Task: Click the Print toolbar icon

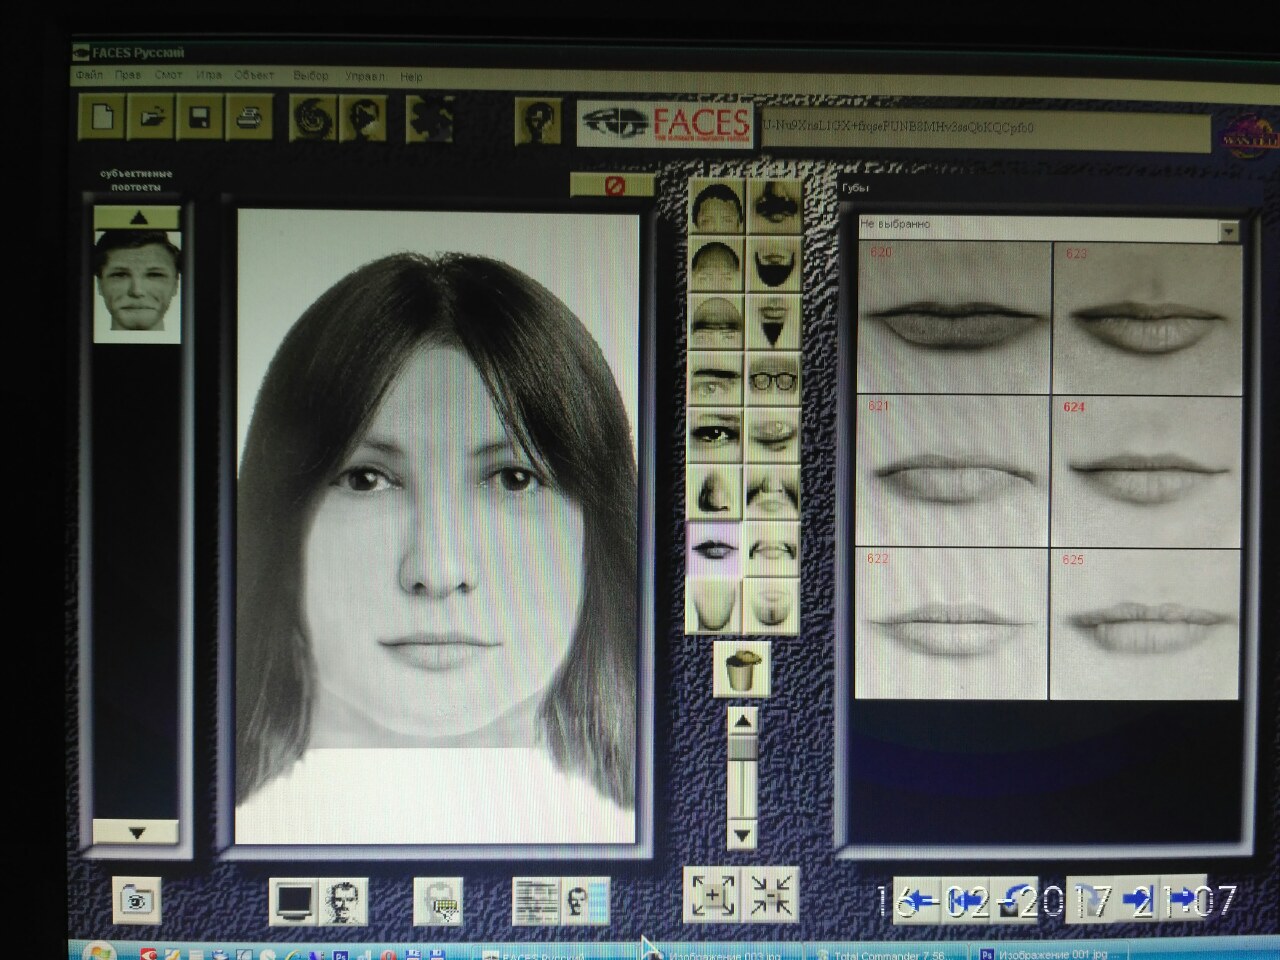Action: coord(248,118)
